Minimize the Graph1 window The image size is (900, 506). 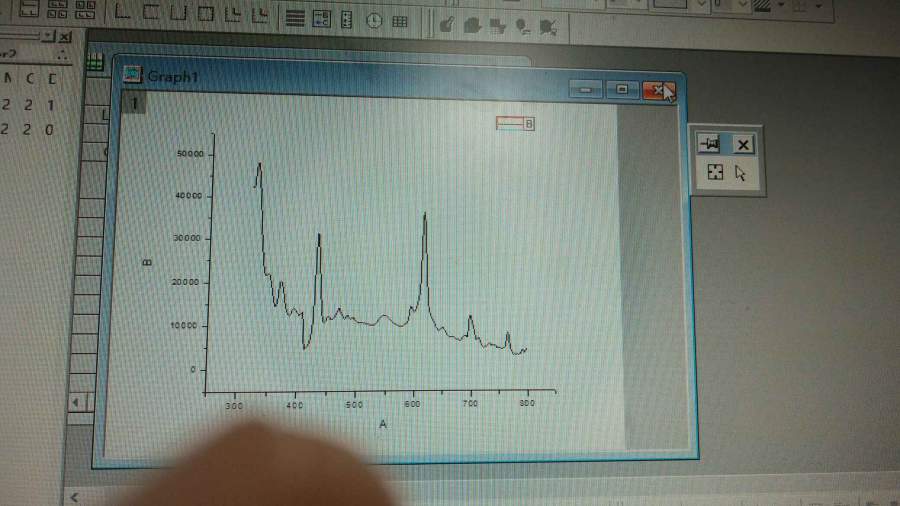point(585,89)
